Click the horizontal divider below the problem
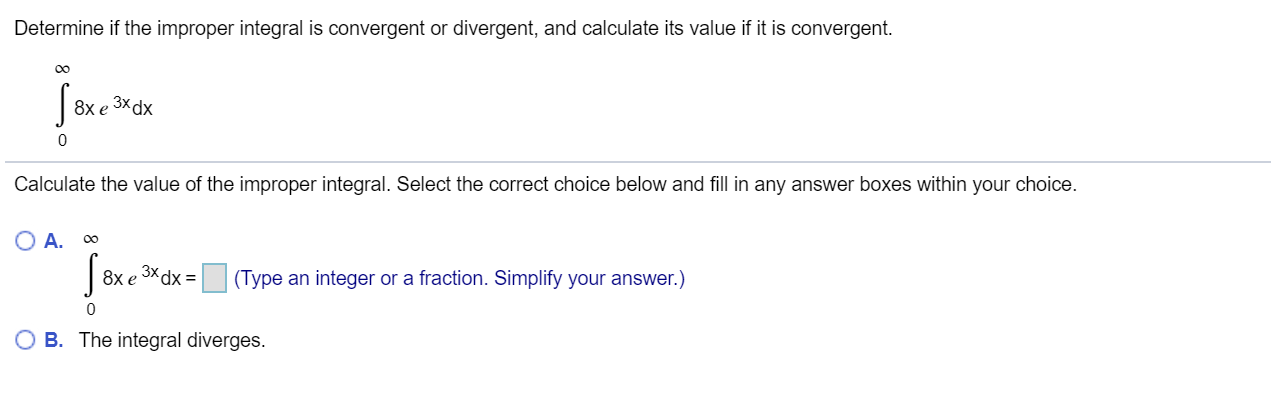The width and height of the screenshot is (1271, 412). (637, 161)
